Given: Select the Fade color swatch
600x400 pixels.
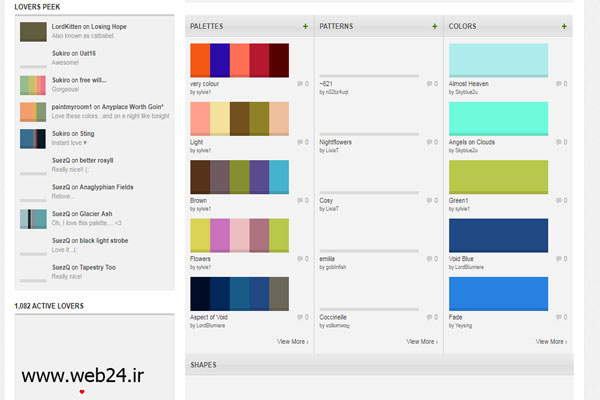Looking at the screenshot, I should tap(498, 294).
